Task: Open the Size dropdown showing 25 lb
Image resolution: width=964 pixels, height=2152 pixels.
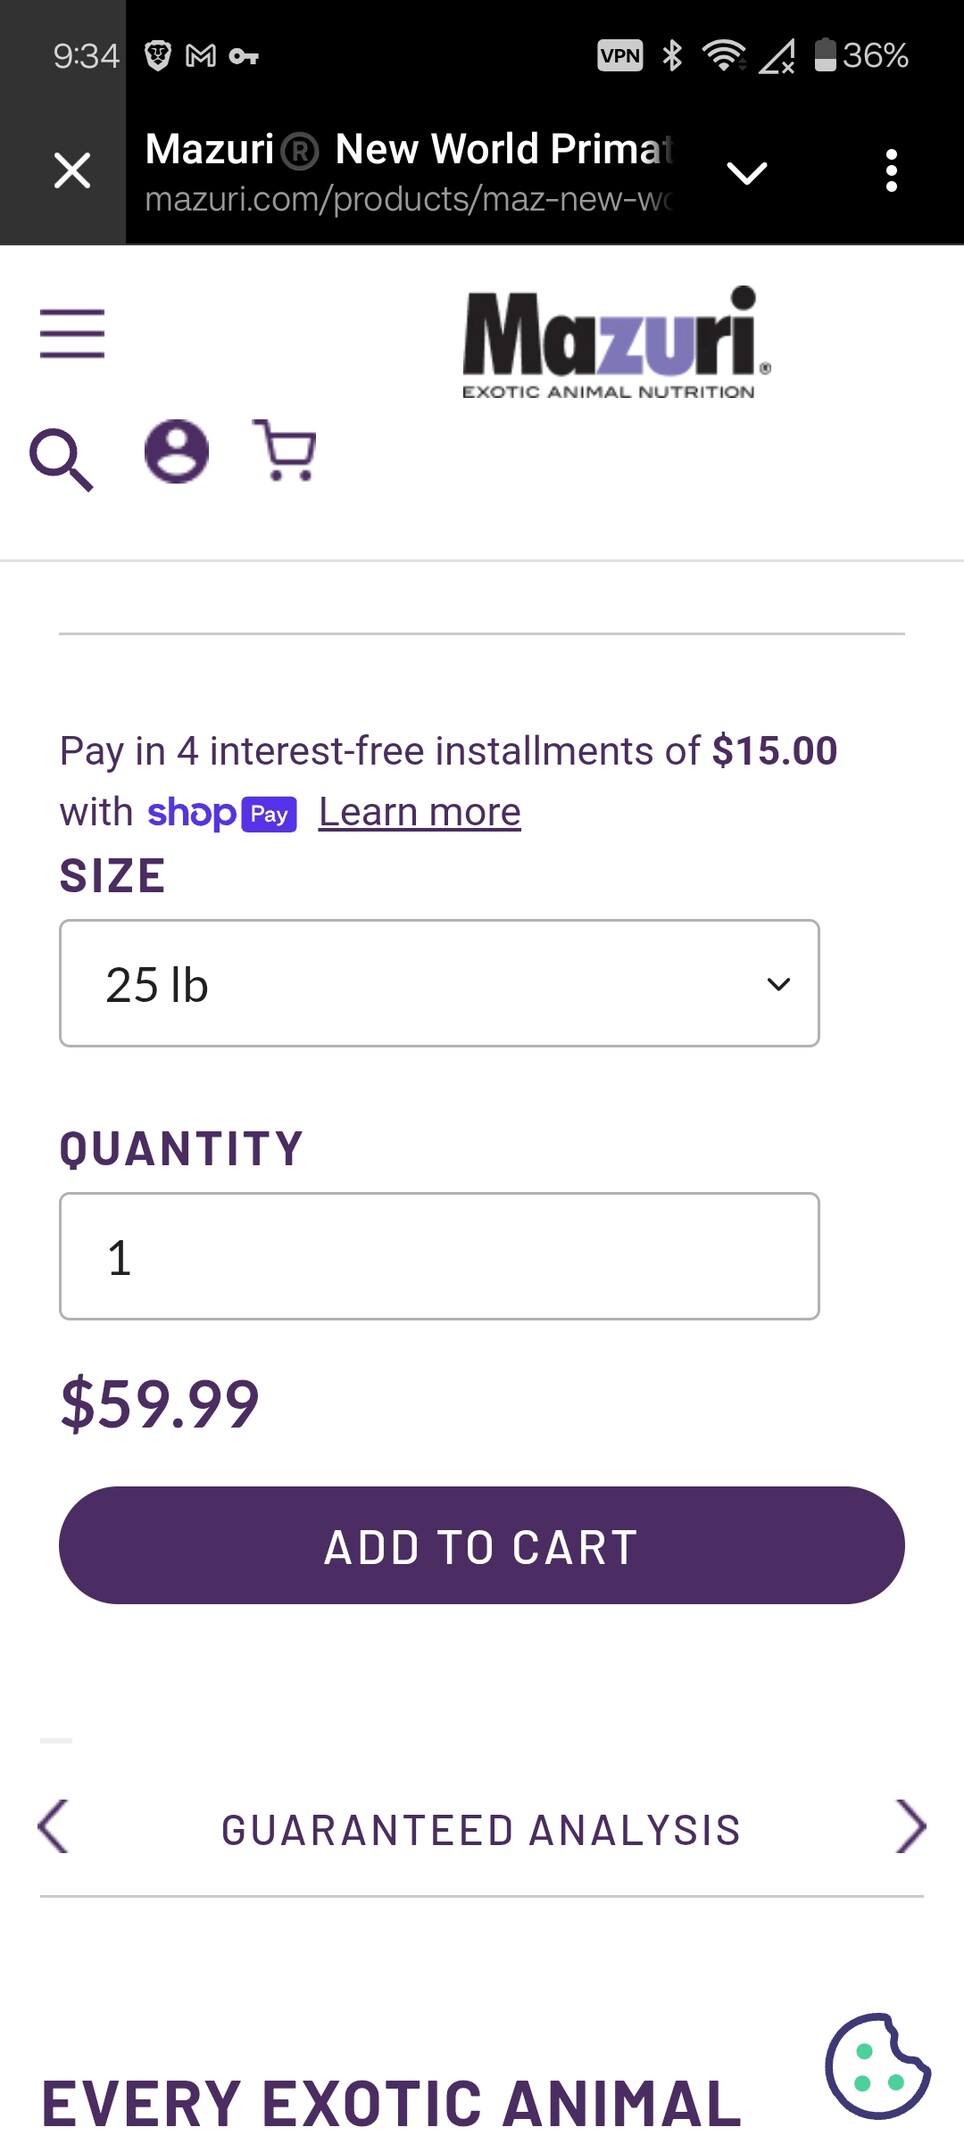Action: [x=439, y=983]
